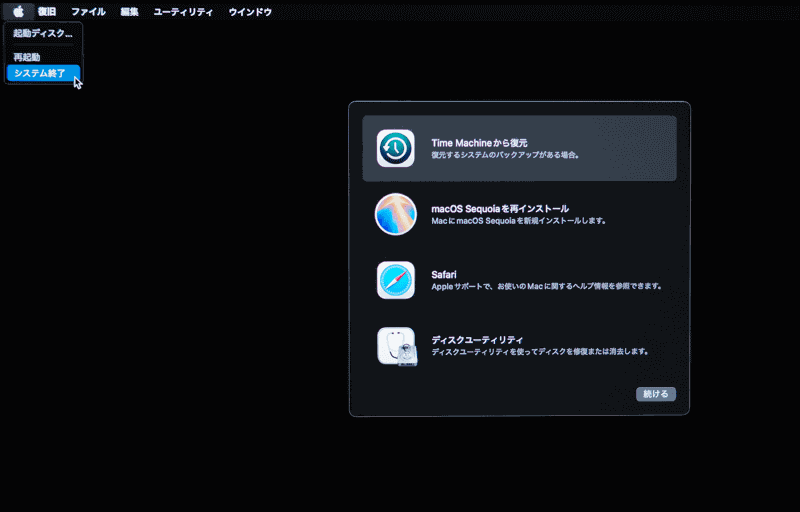This screenshot has width=800, height=512.
Task: Click the Appleサポート help description under Safari
Action: point(547,286)
